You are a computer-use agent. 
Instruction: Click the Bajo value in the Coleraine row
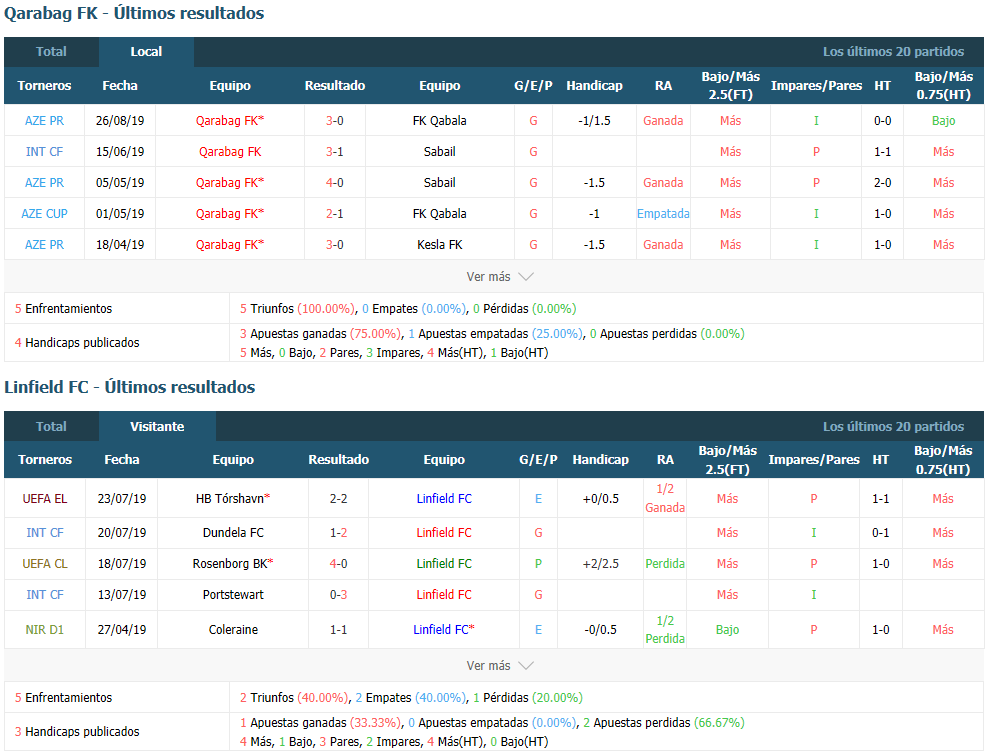pyautogui.click(x=727, y=630)
